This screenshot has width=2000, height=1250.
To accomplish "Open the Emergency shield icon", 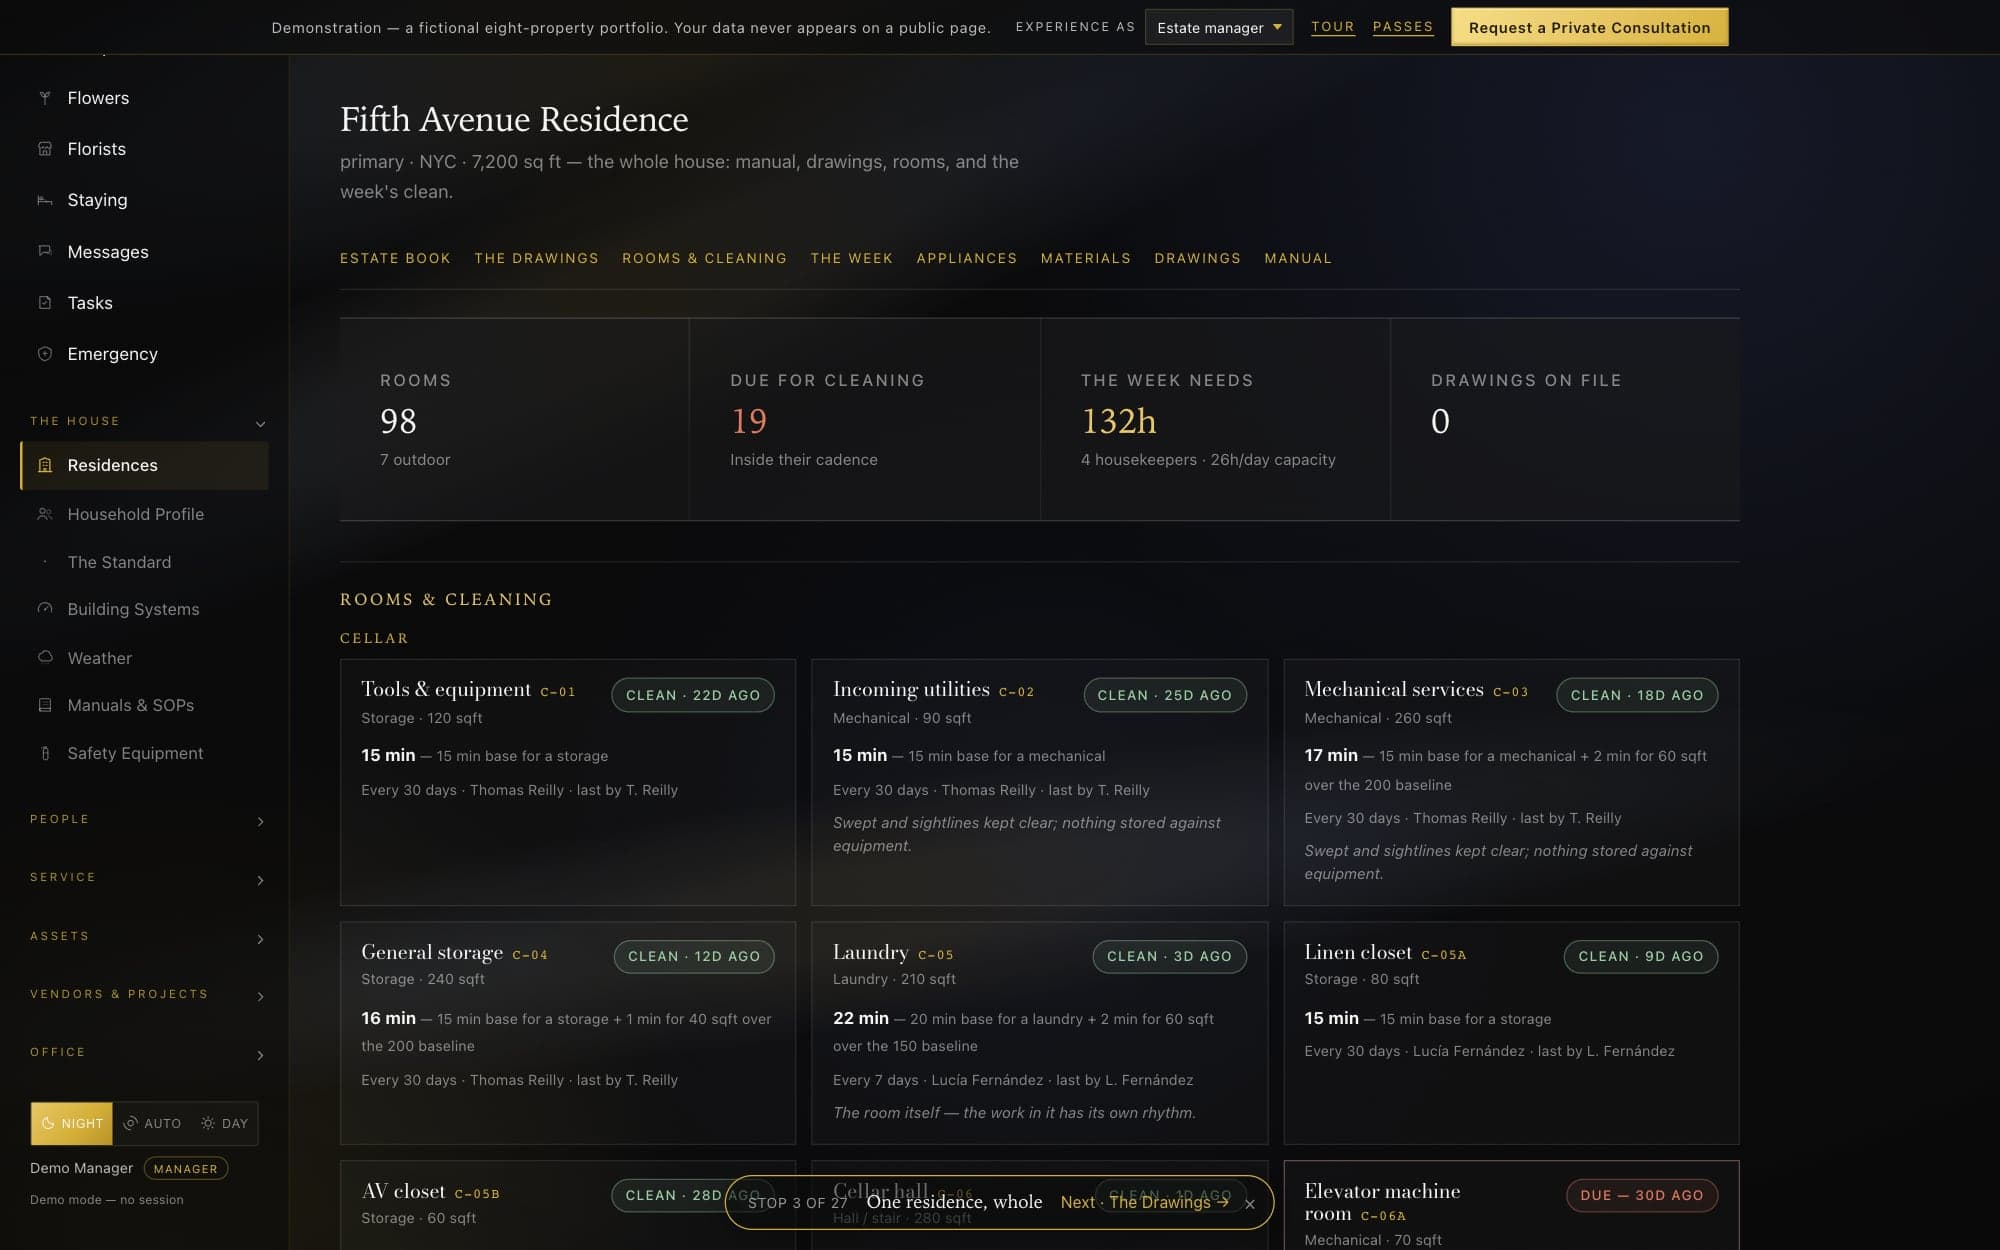I will (x=45, y=353).
